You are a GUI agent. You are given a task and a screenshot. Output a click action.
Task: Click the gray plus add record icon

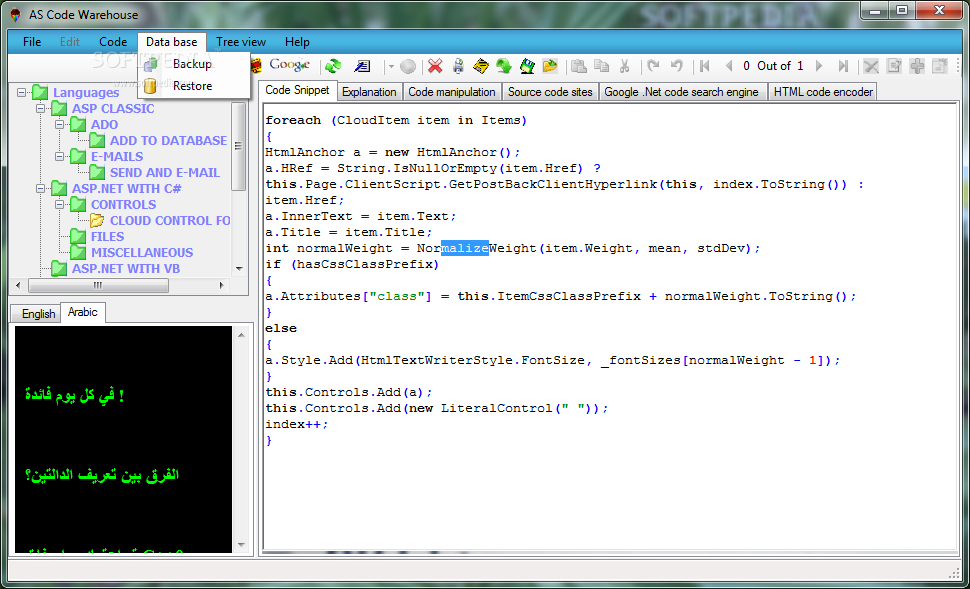pyautogui.click(x=917, y=66)
